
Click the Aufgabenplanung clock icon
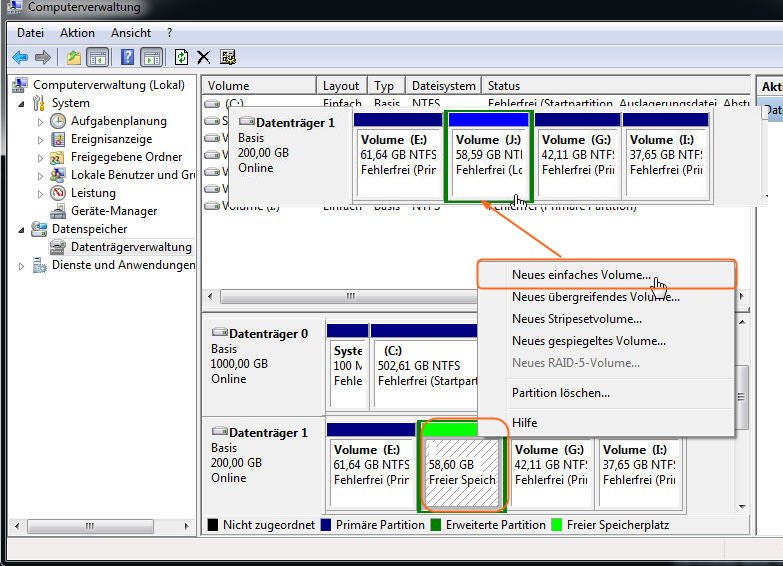58,121
